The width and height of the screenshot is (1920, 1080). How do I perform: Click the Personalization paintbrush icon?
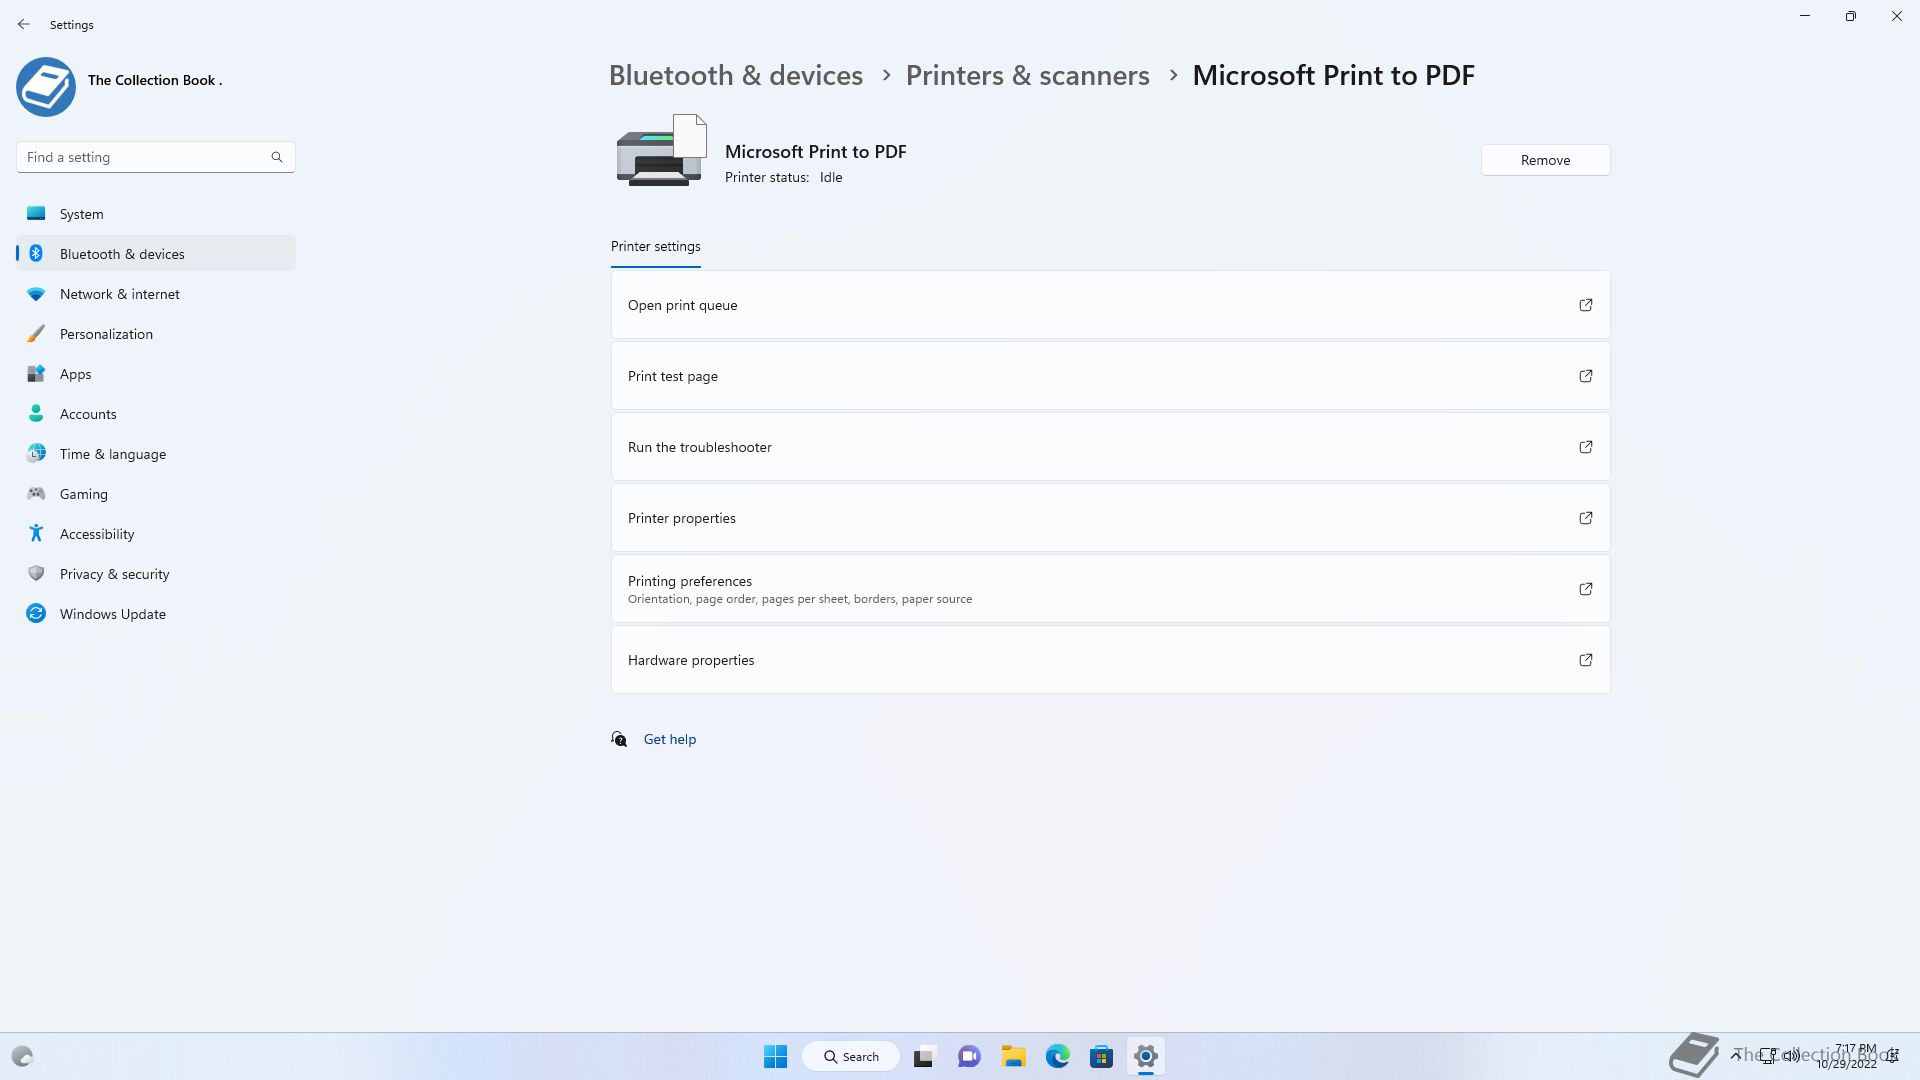36,334
